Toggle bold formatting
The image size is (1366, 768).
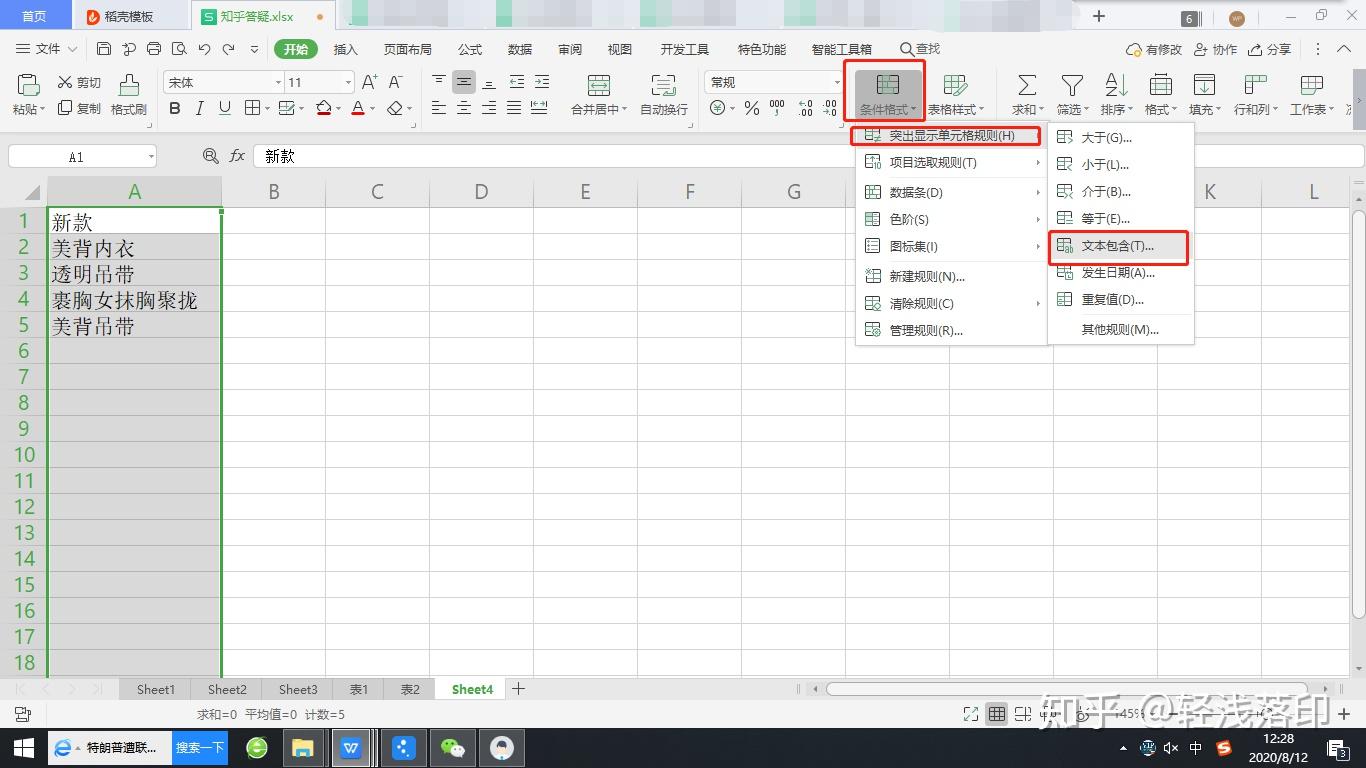point(175,108)
